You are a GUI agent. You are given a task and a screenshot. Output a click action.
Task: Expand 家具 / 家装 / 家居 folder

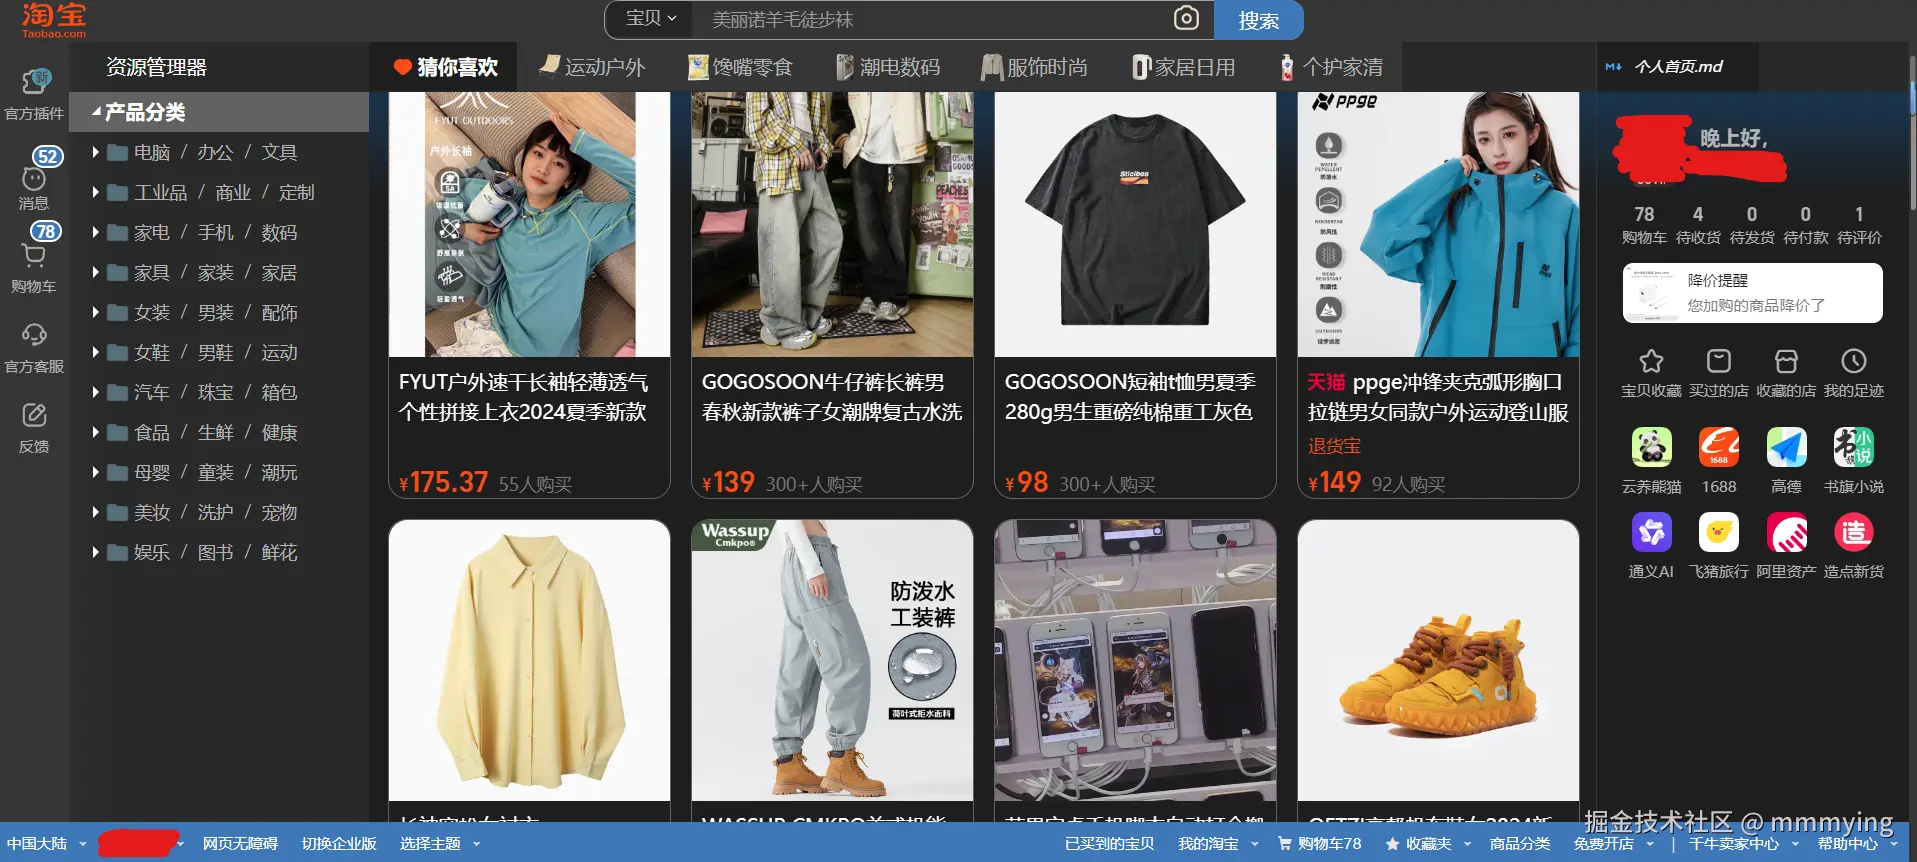click(96, 272)
